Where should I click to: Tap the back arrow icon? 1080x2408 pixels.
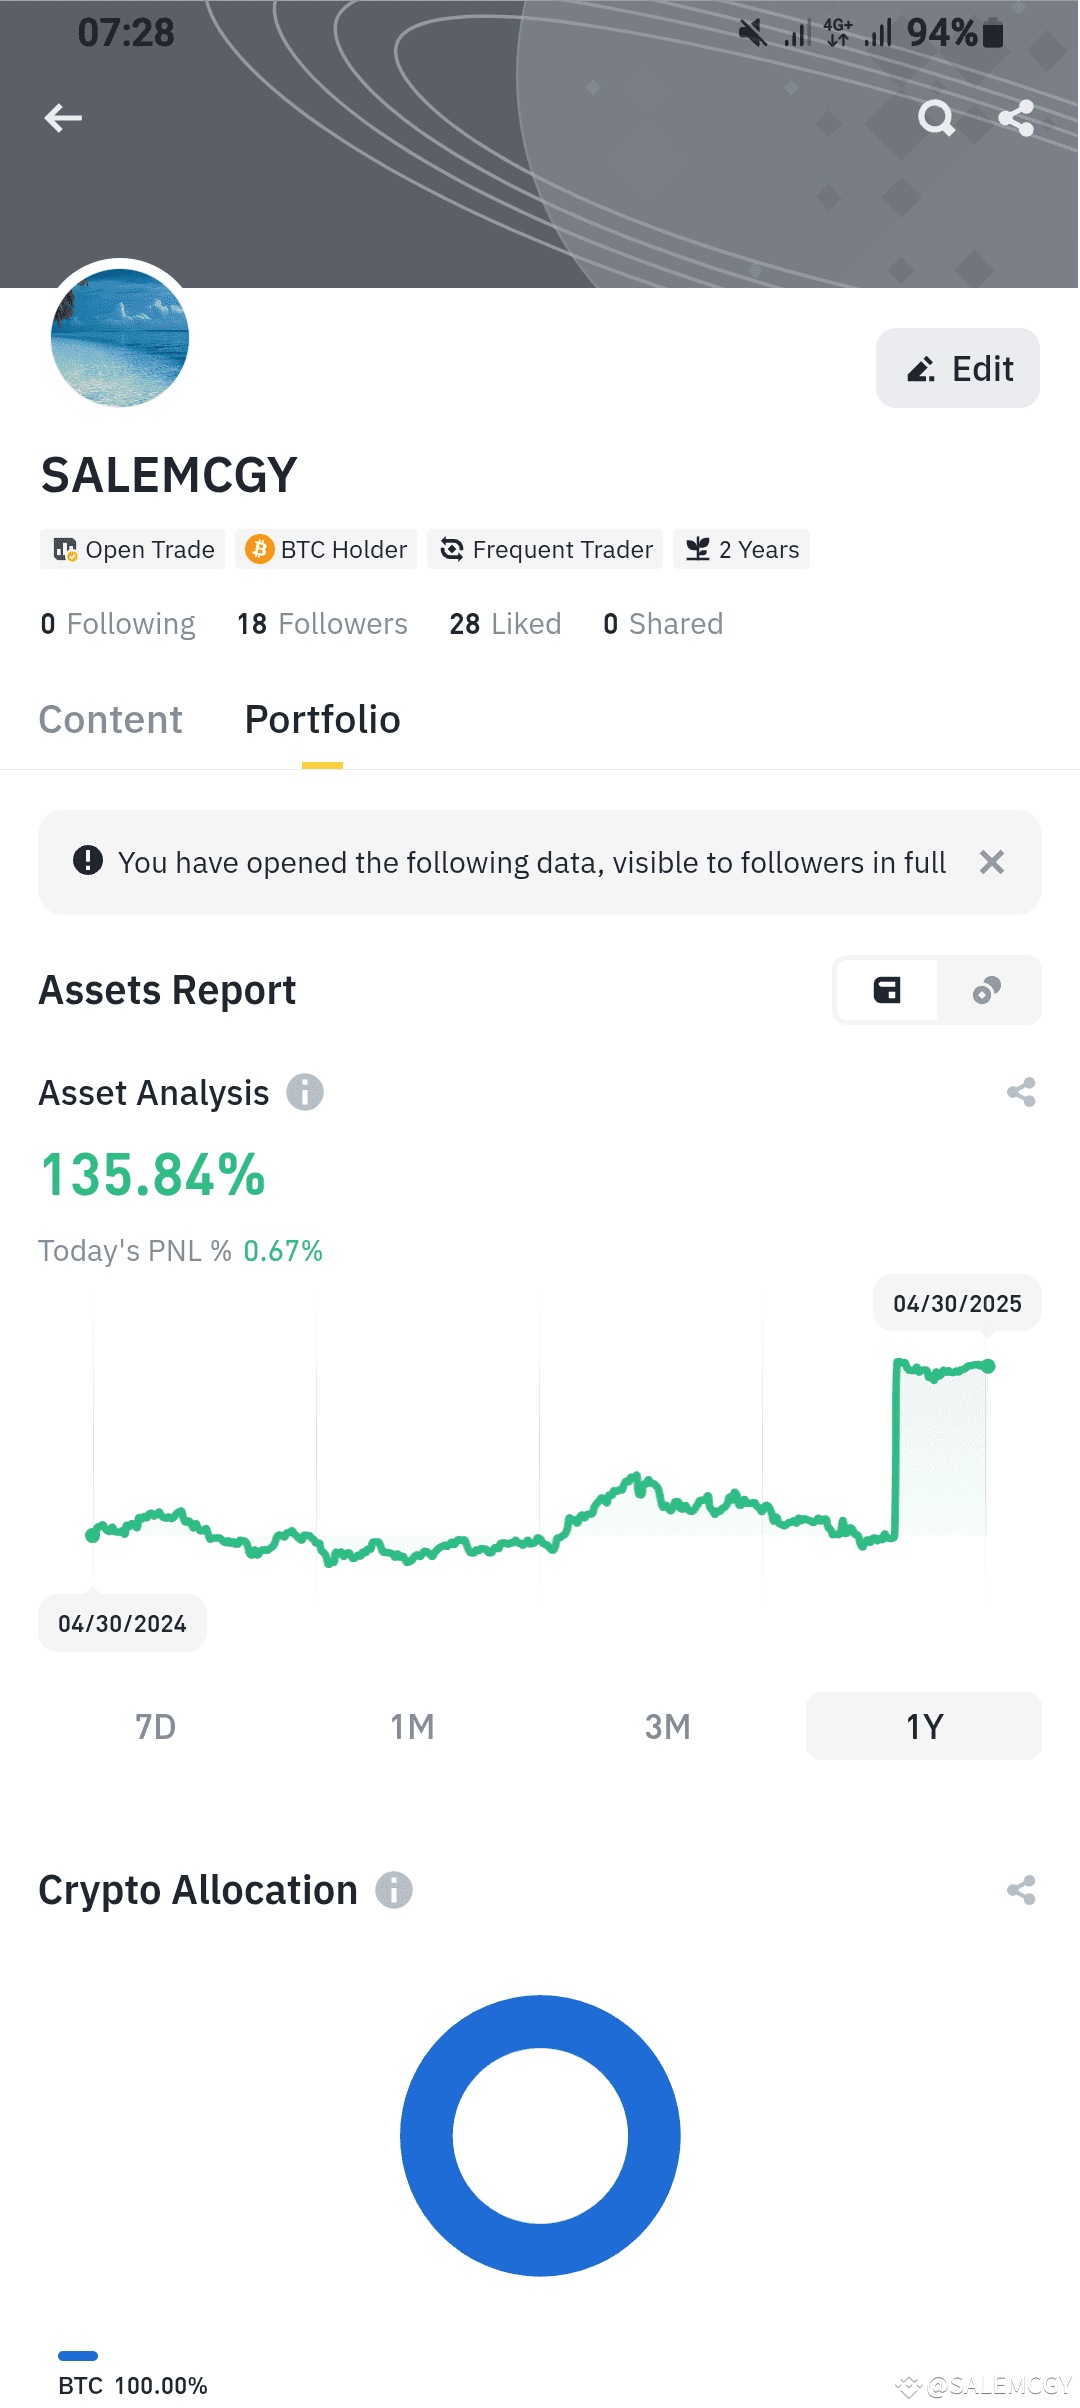click(63, 118)
